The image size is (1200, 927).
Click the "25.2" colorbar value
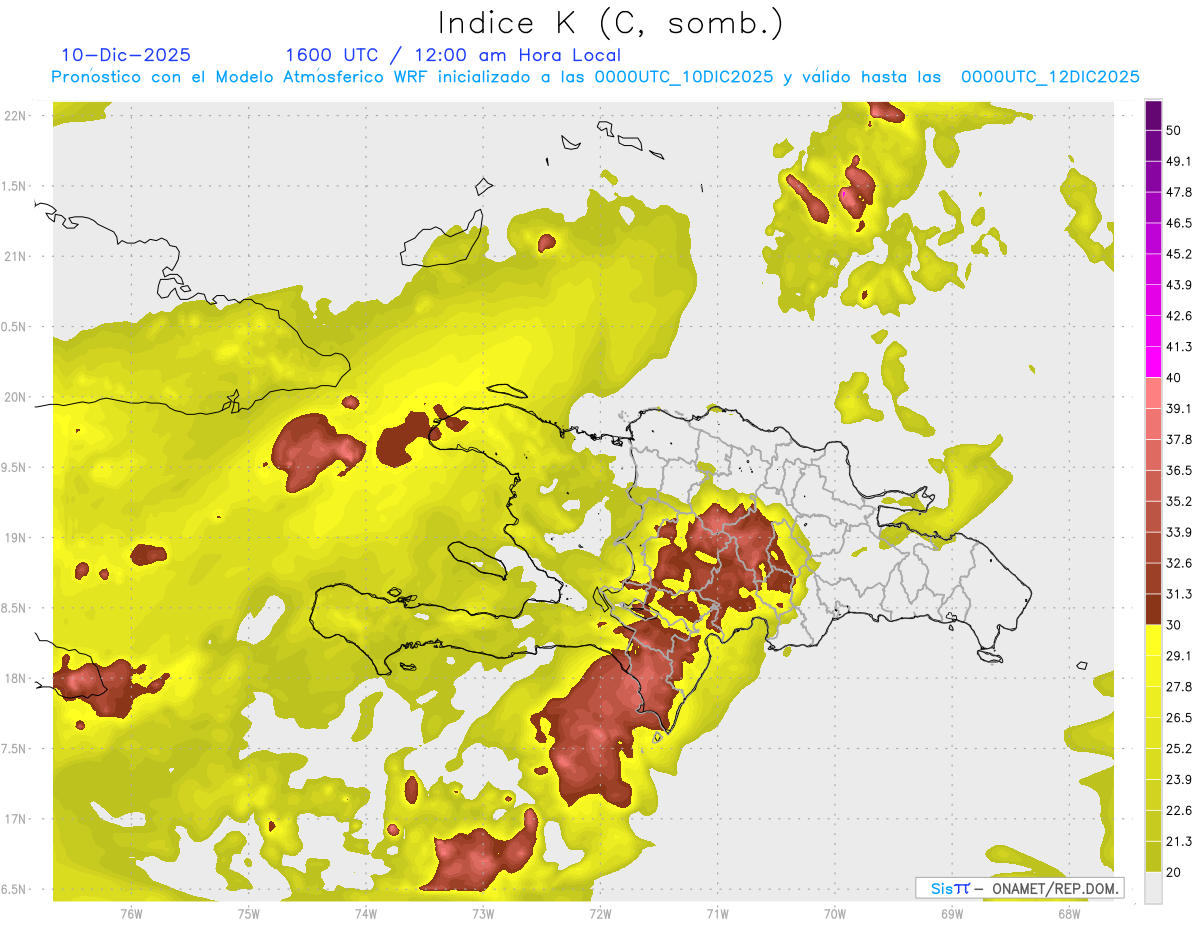pos(1179,748)
